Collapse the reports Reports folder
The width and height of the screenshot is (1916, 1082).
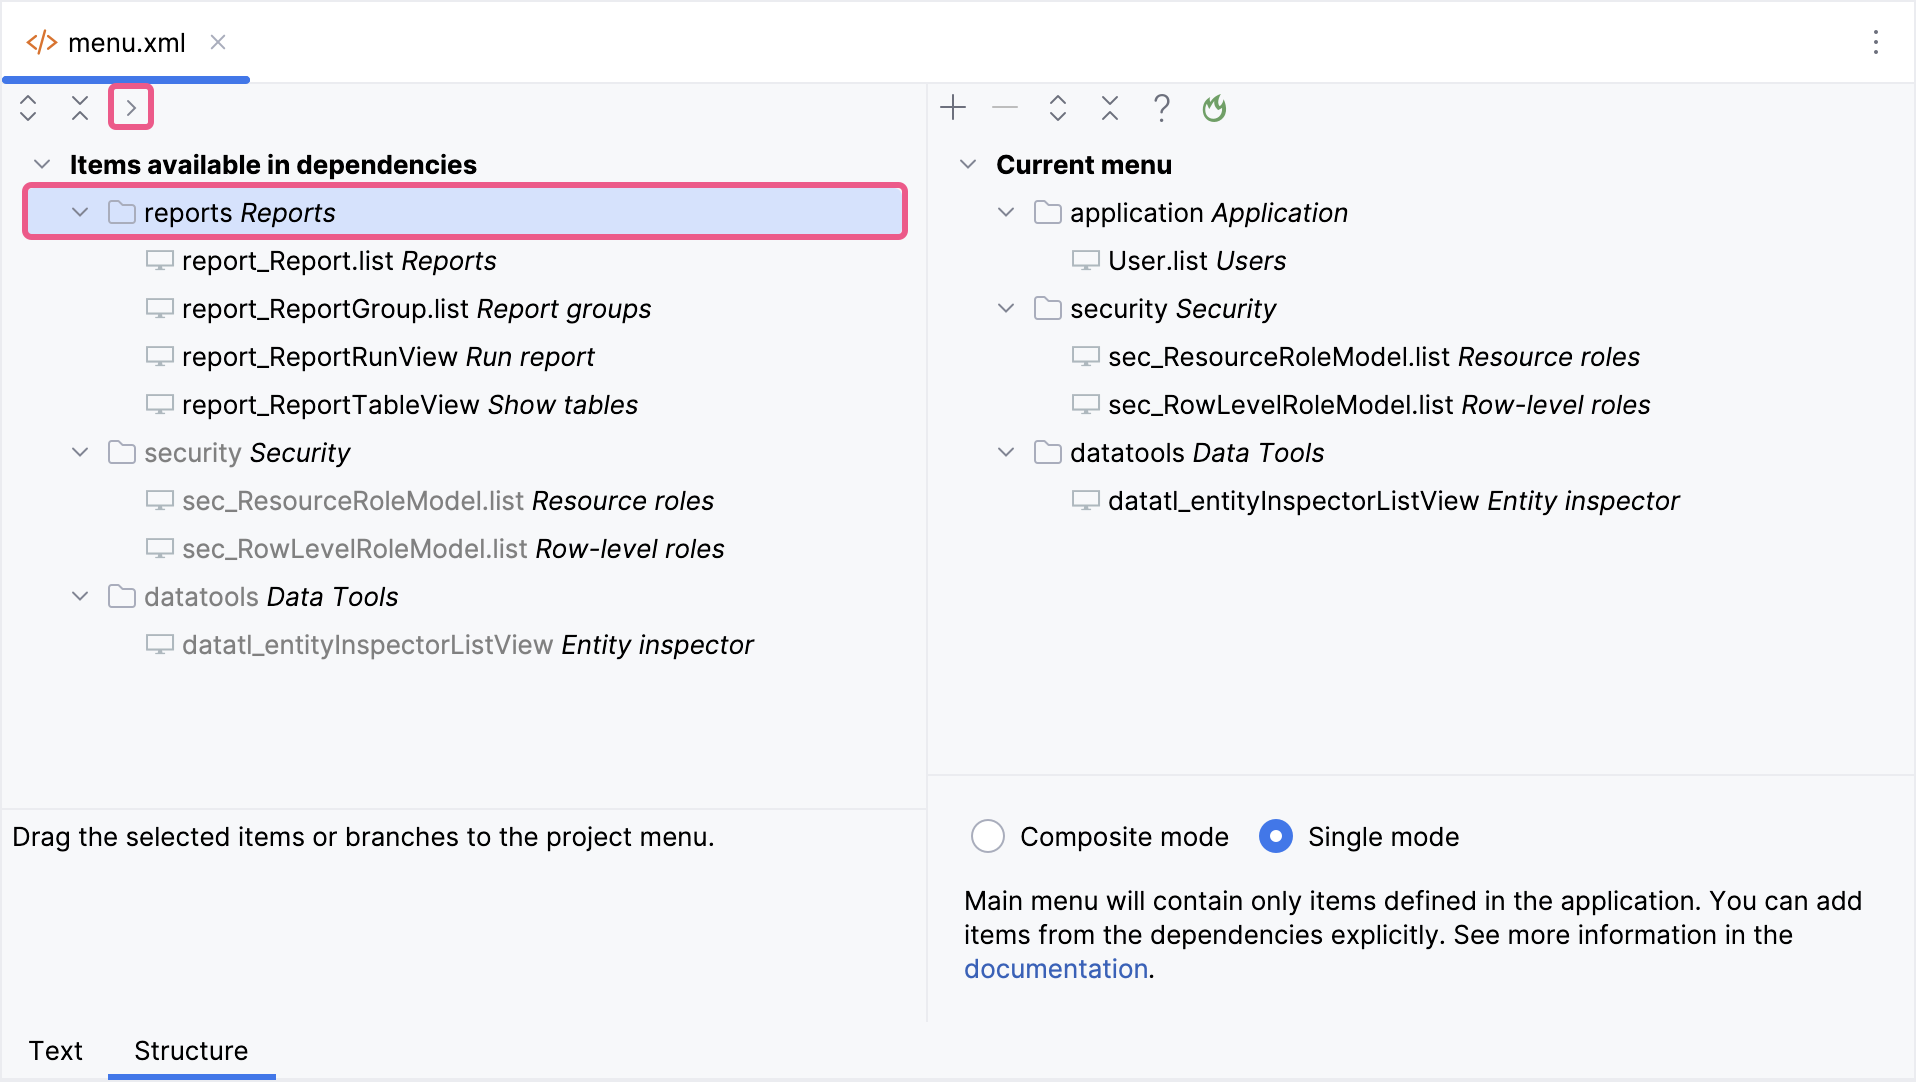80,212
